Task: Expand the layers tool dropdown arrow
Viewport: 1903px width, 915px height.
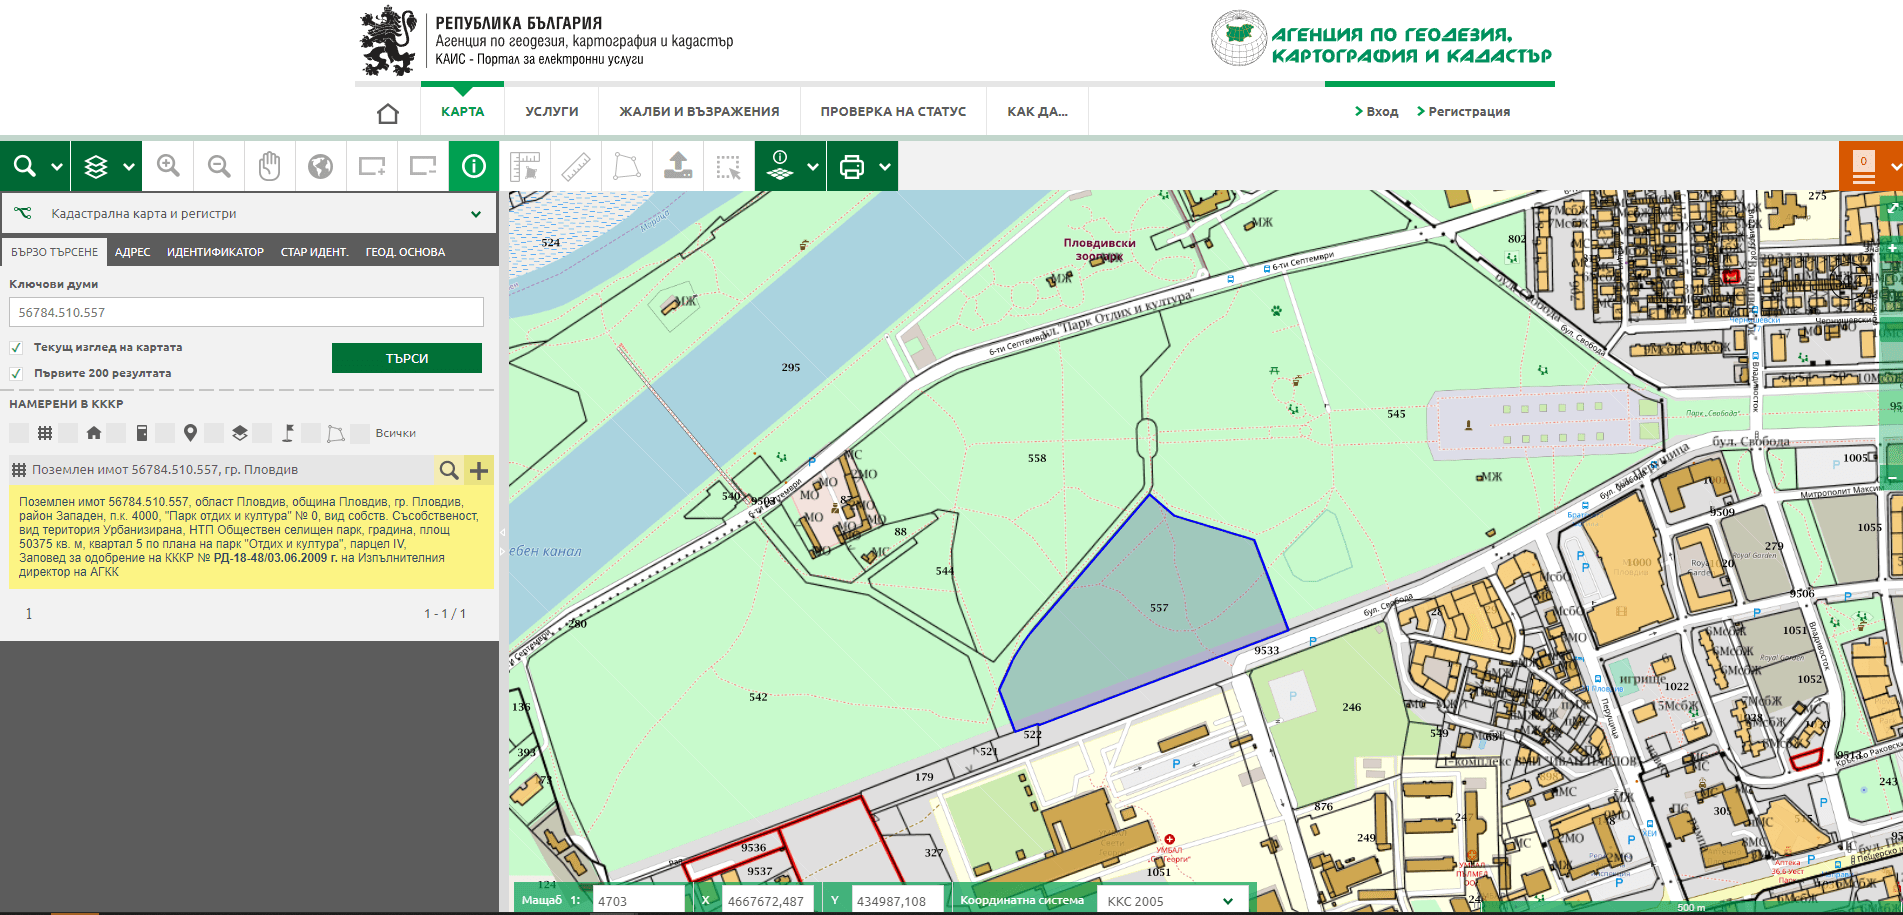Action: pyautogui.click(x=129, y=167)
